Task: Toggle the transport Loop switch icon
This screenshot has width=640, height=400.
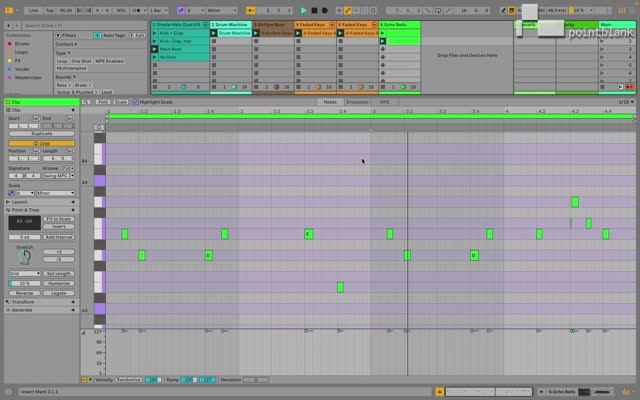Action: tap(437, 10)
